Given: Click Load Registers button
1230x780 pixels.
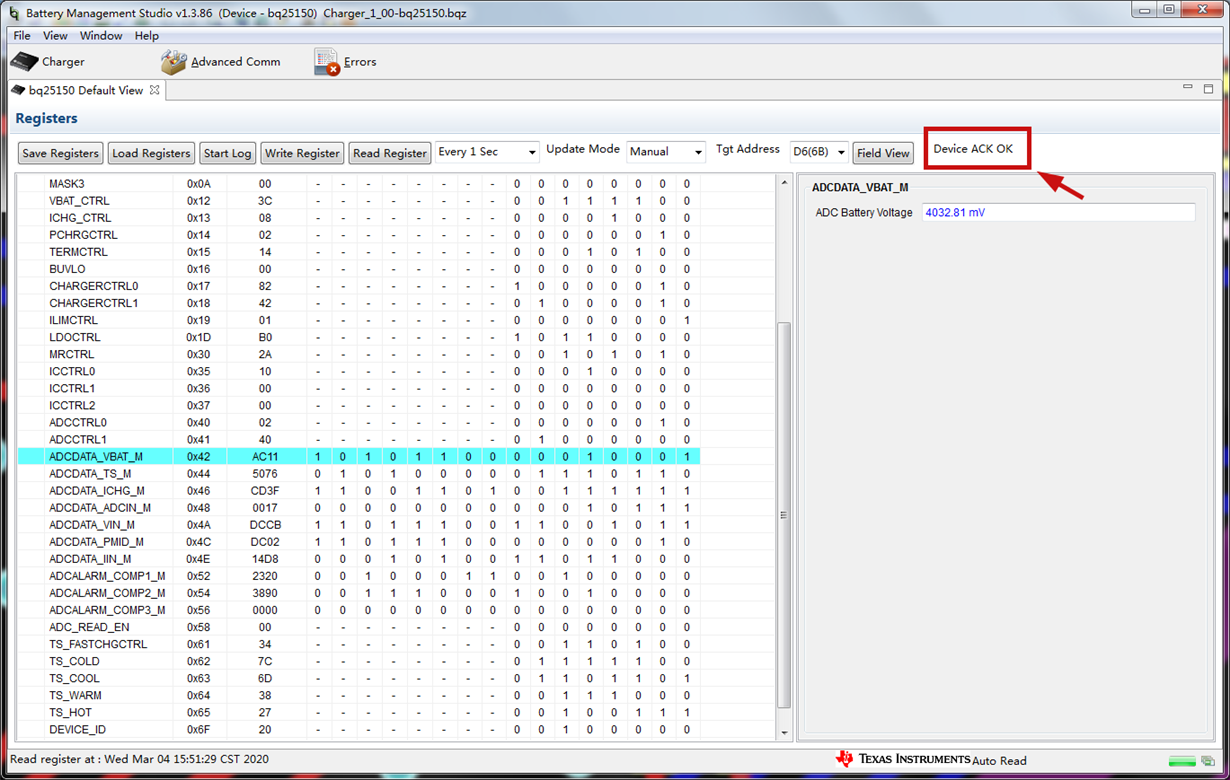Looking at the screenshot, I should click(151, 153).
